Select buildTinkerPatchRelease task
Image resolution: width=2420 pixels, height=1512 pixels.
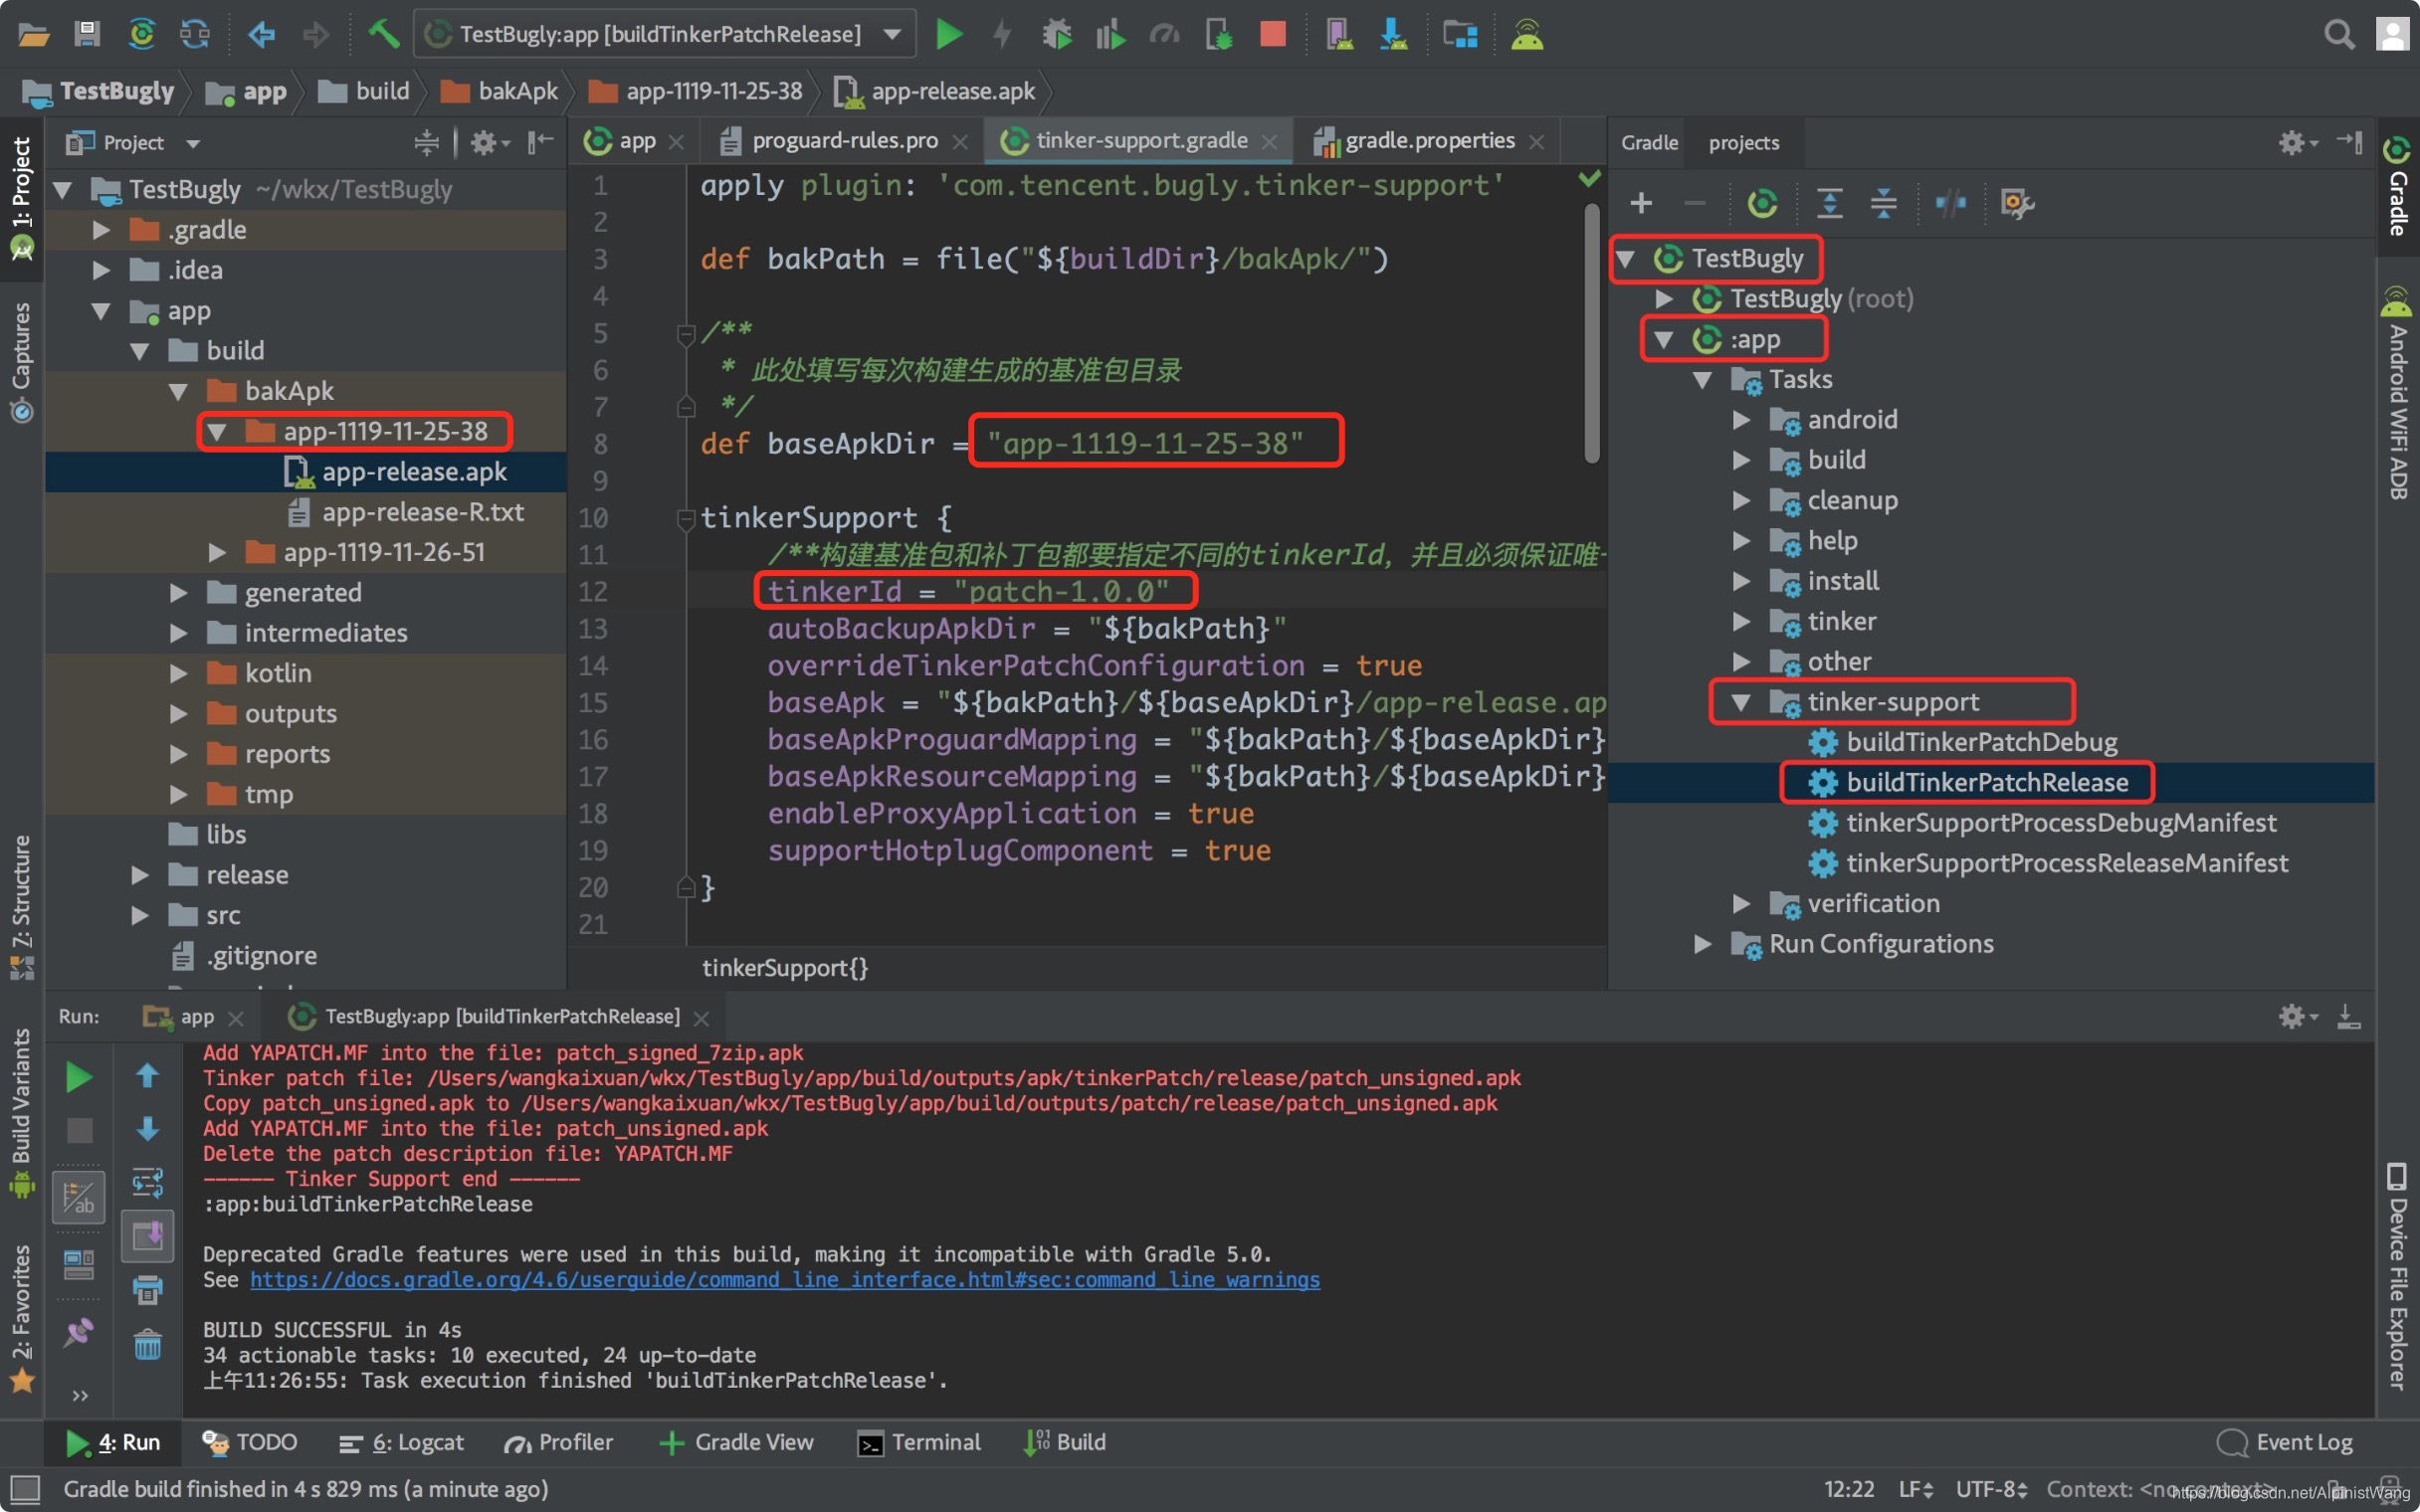click(1986, 782)
